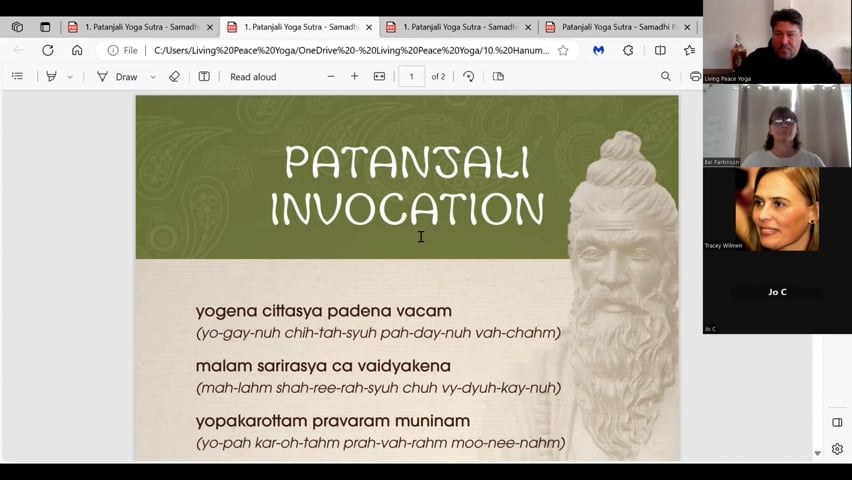Toggle fit to width view
The image size is (852, 480).
[x=379, y=76]
